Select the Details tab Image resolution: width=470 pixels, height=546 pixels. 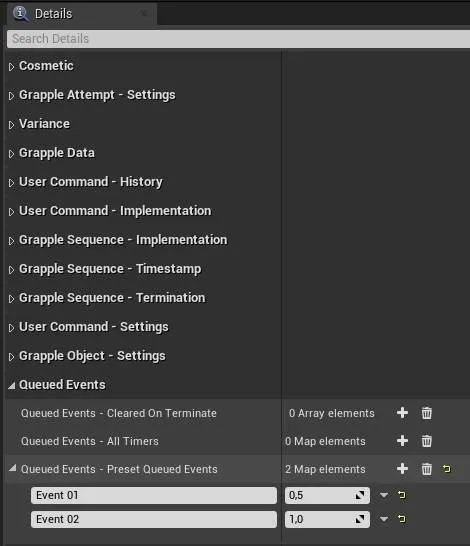53,14
